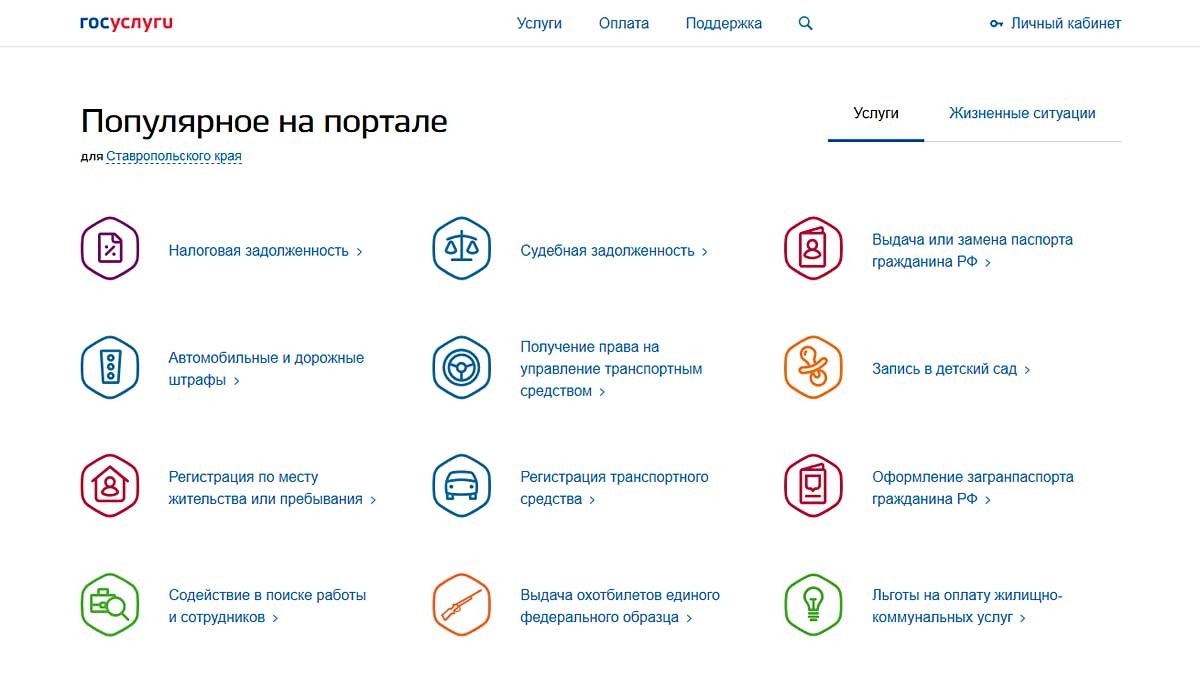Select the house icon for регистрация по месту жительства

110,485
